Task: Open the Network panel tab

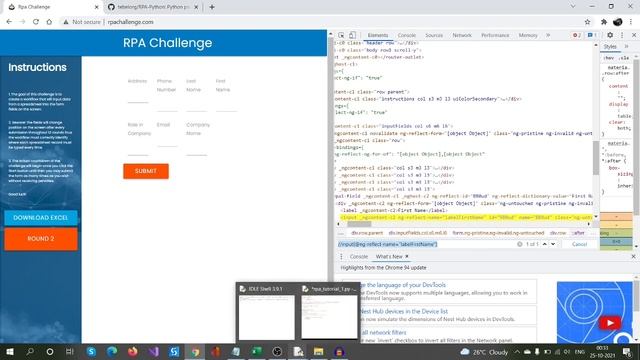Action: pyautogui.click(x=462, y=36)
